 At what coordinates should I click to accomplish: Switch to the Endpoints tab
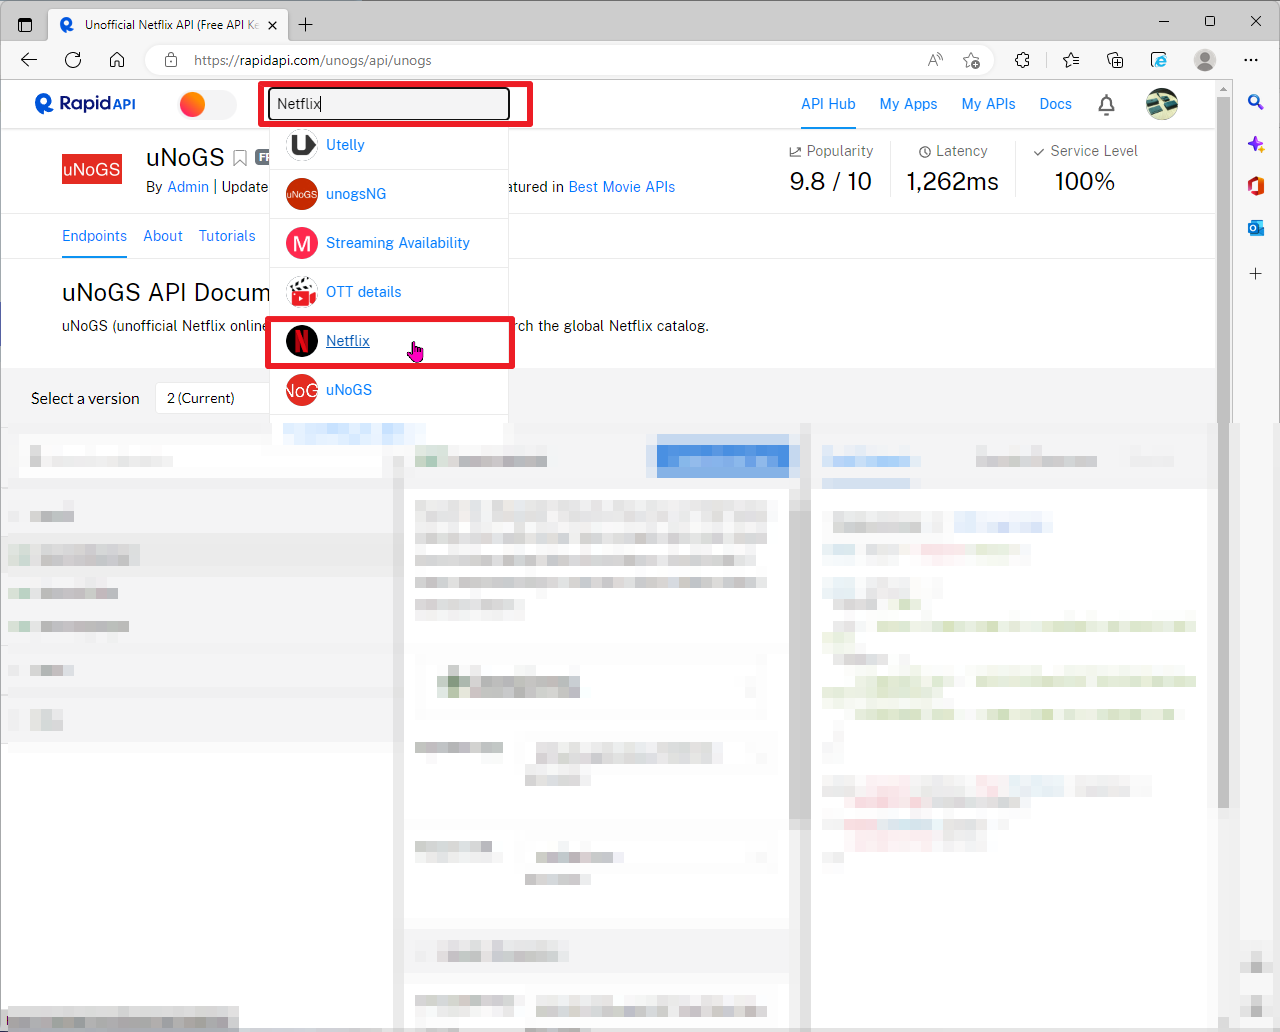coord(94,236)
